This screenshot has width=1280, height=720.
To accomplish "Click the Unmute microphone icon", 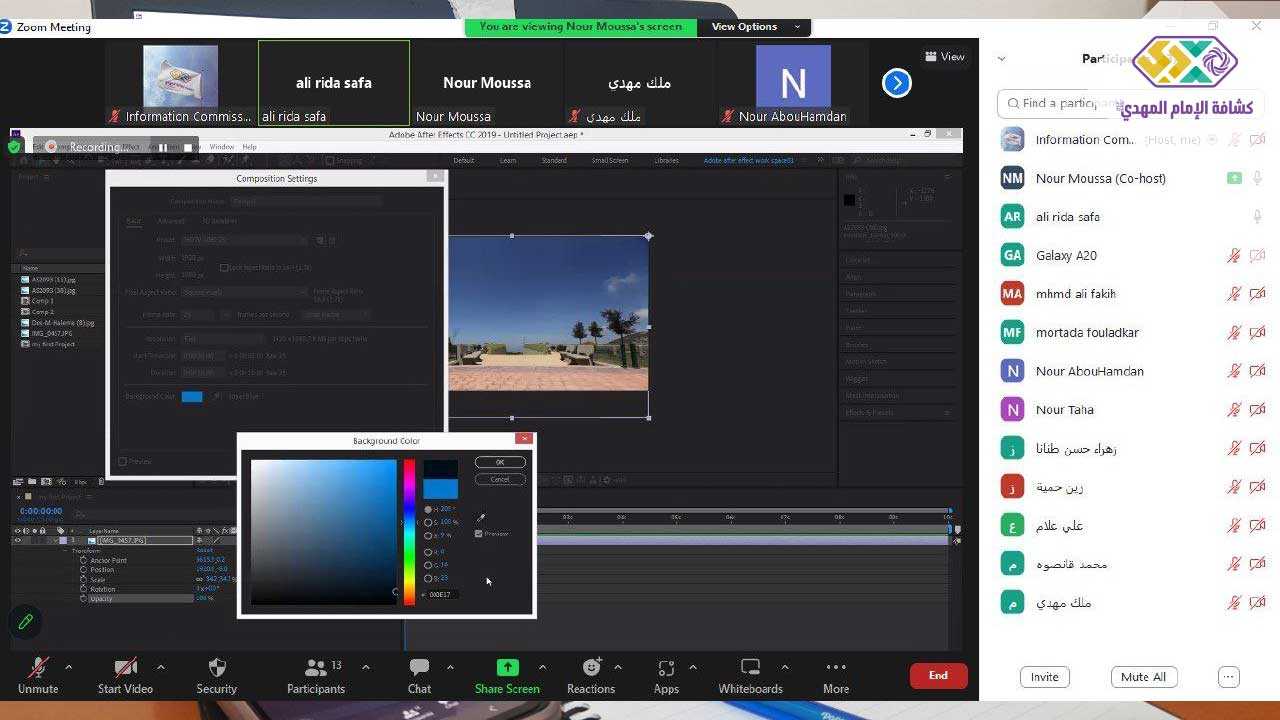I will click(38, 668).
